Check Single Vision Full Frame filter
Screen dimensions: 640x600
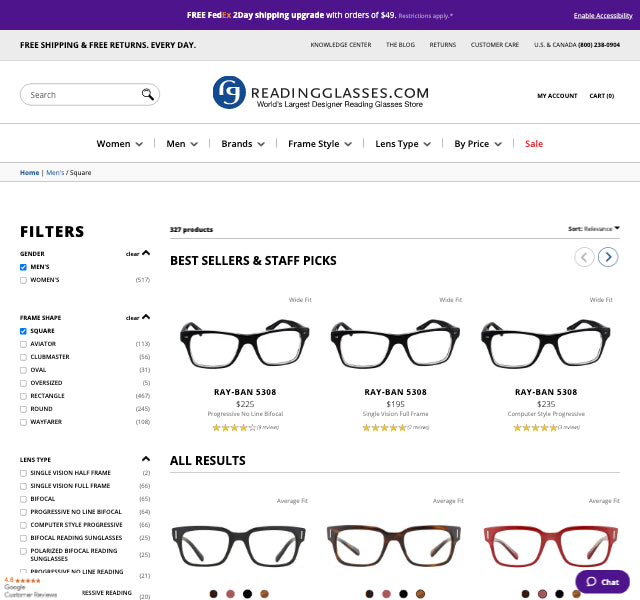tap(23, 486)
